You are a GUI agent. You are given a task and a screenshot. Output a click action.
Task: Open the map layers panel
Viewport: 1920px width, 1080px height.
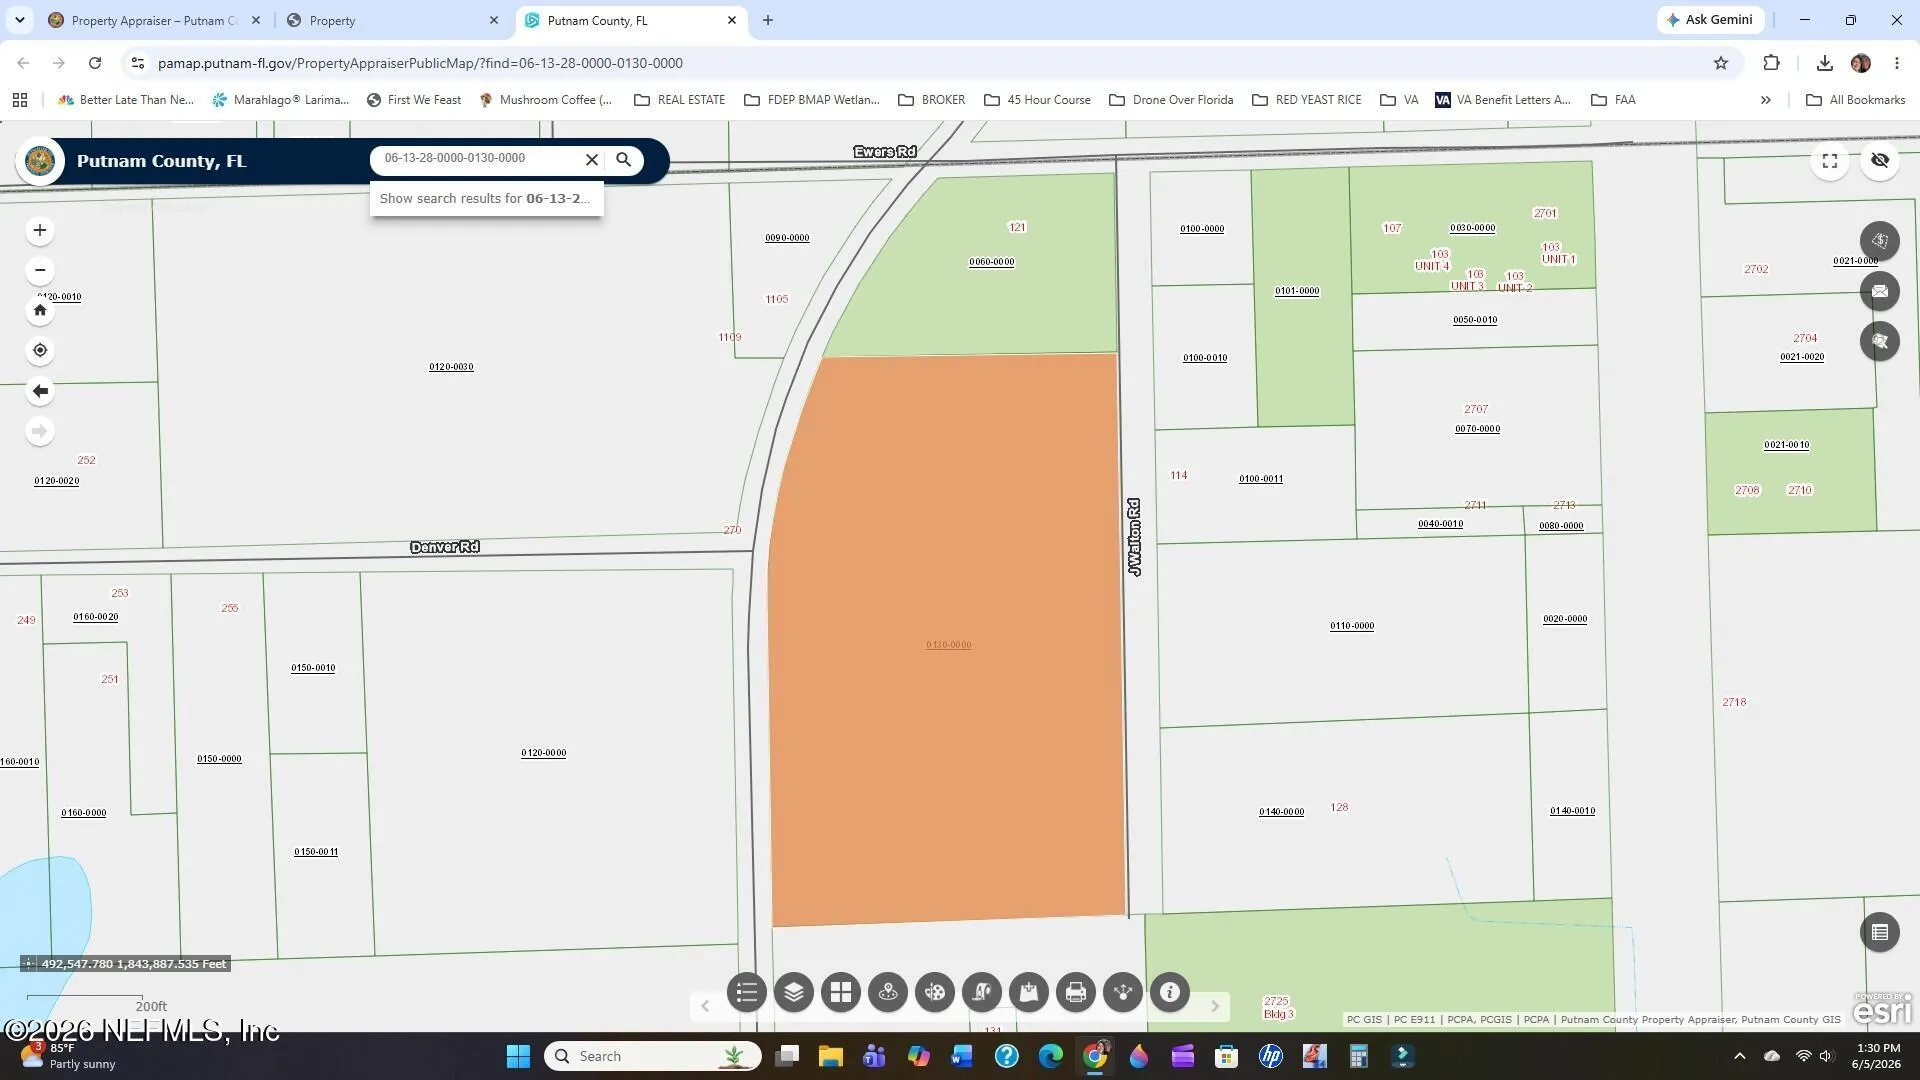794,992
